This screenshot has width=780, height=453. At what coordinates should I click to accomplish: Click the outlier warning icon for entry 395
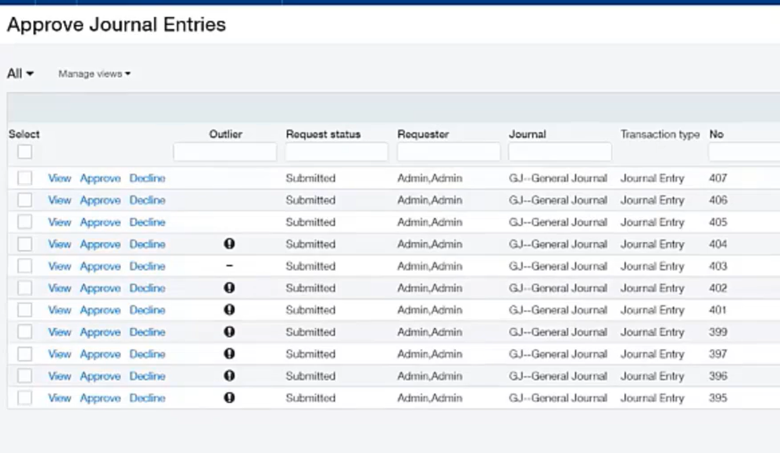[229, 398]
